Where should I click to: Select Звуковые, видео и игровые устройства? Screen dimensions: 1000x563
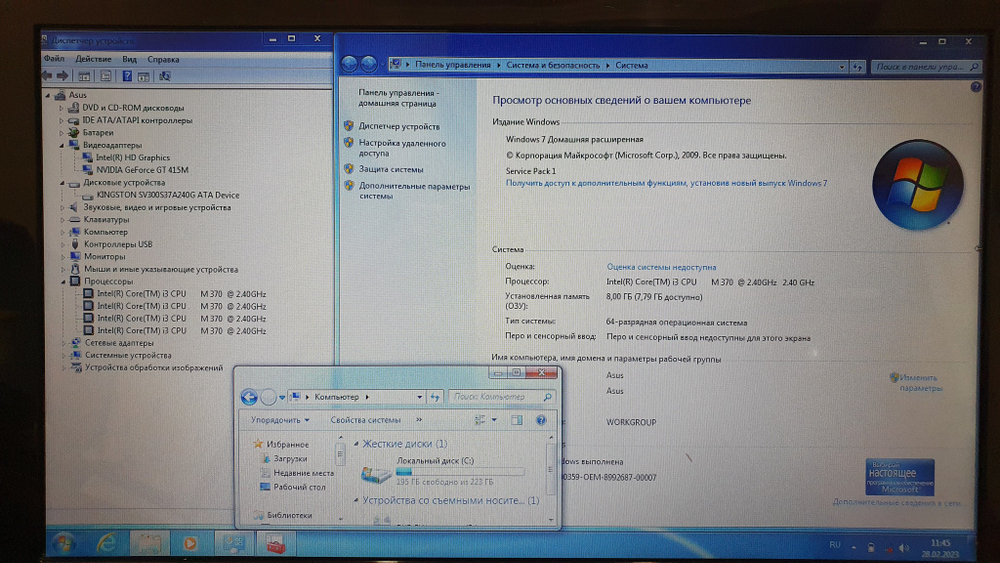157,207
